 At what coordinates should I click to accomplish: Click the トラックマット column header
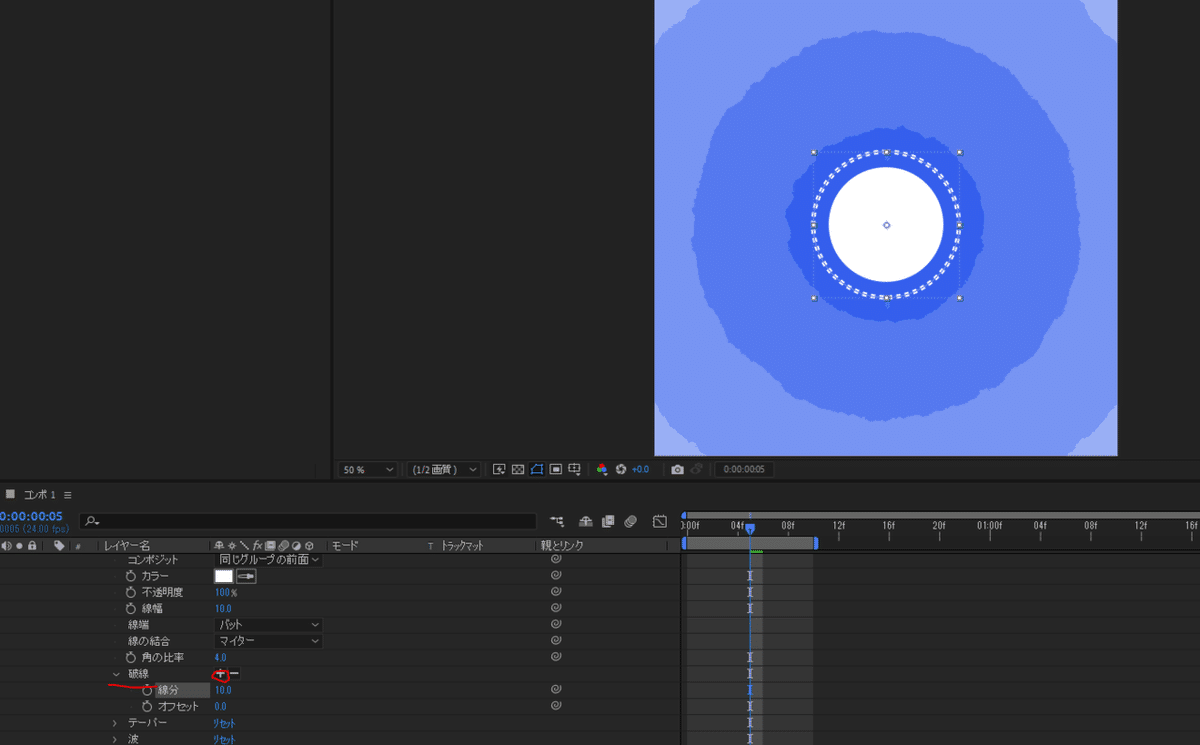pos(462,546)
